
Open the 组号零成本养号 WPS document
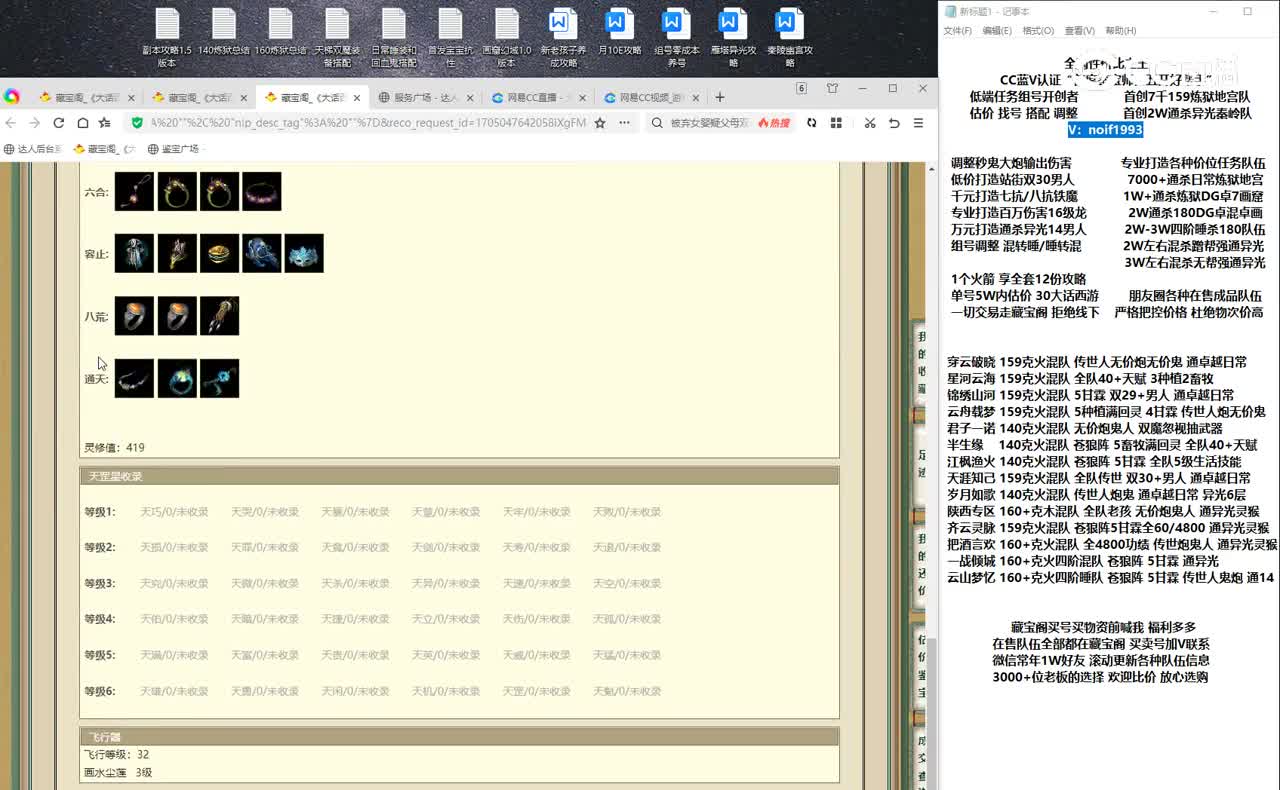677,38
